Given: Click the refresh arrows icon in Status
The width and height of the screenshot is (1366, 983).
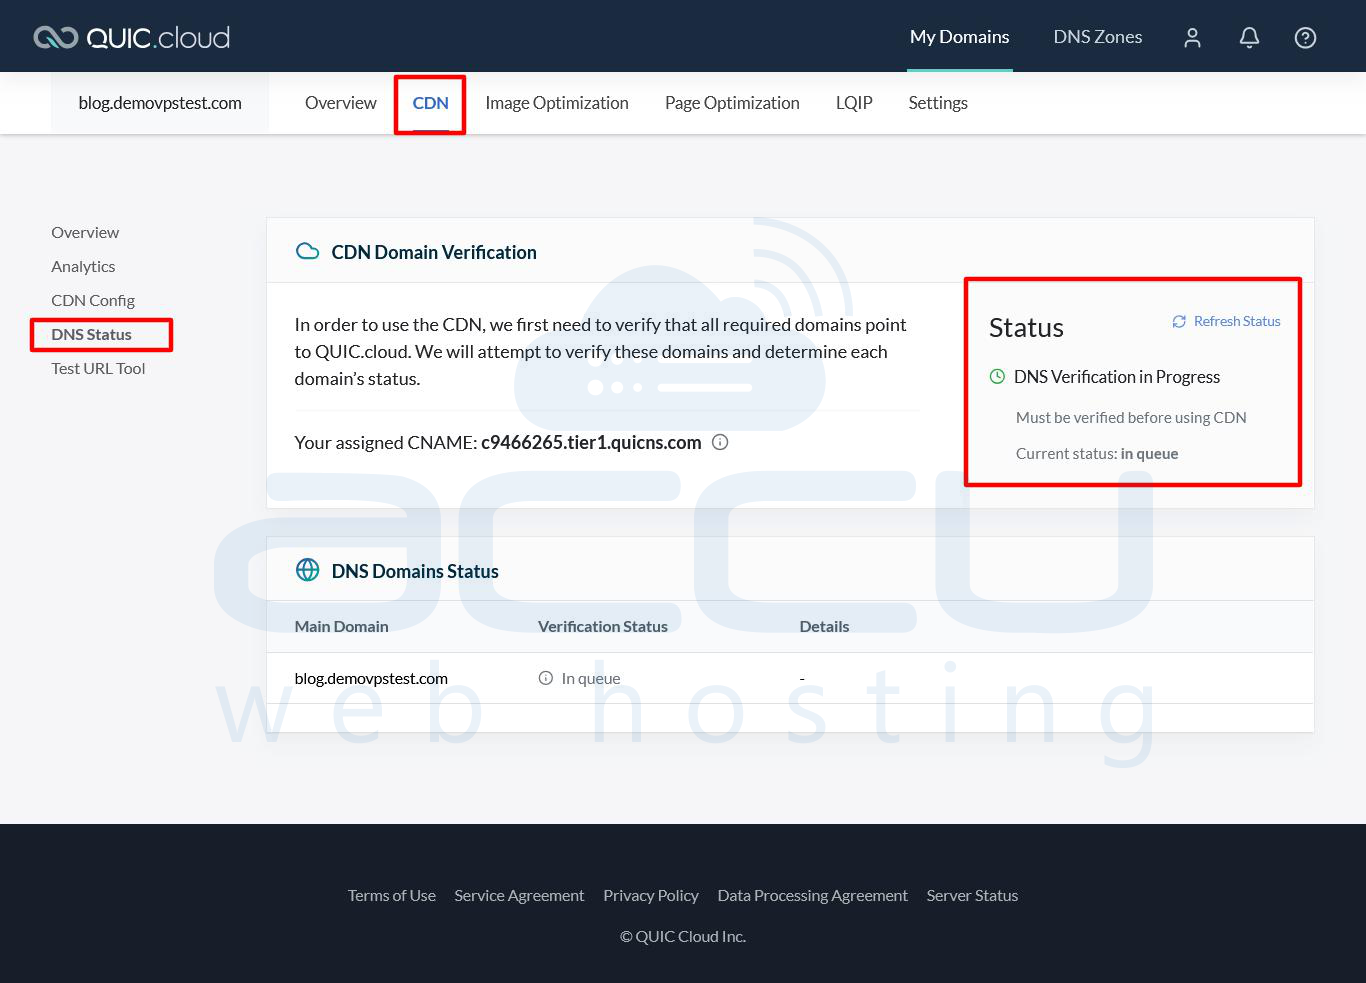Looking at the screenshot, I should [x=1179, y=321].
